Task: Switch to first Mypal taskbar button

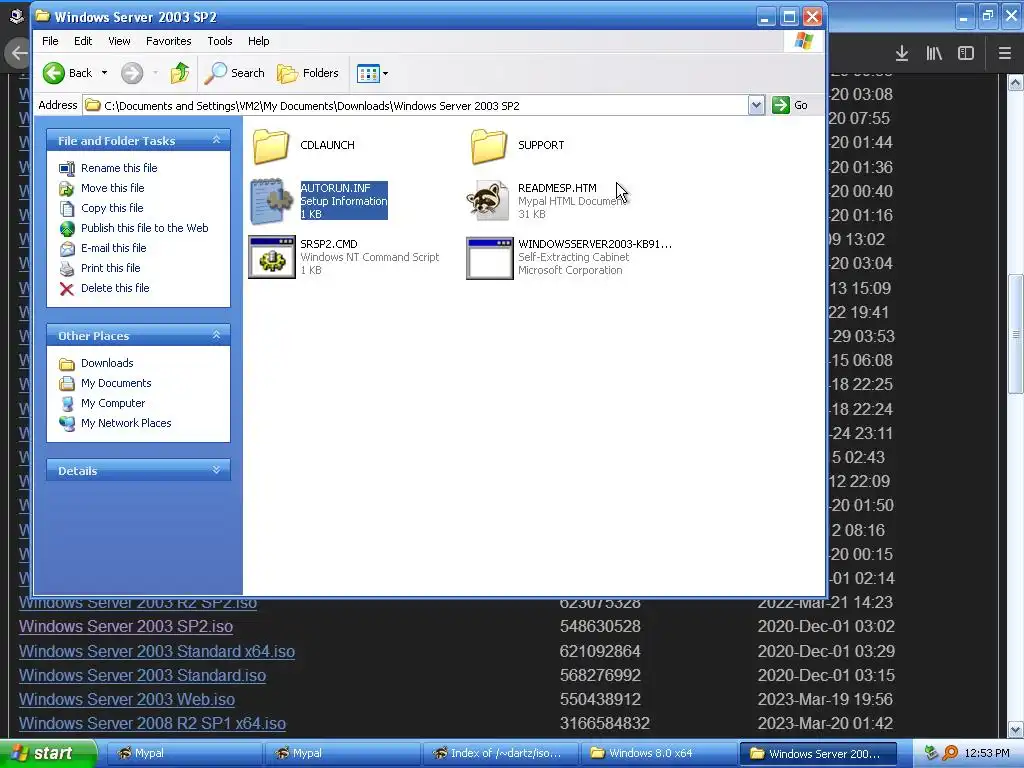Action: tap(184, 754)
